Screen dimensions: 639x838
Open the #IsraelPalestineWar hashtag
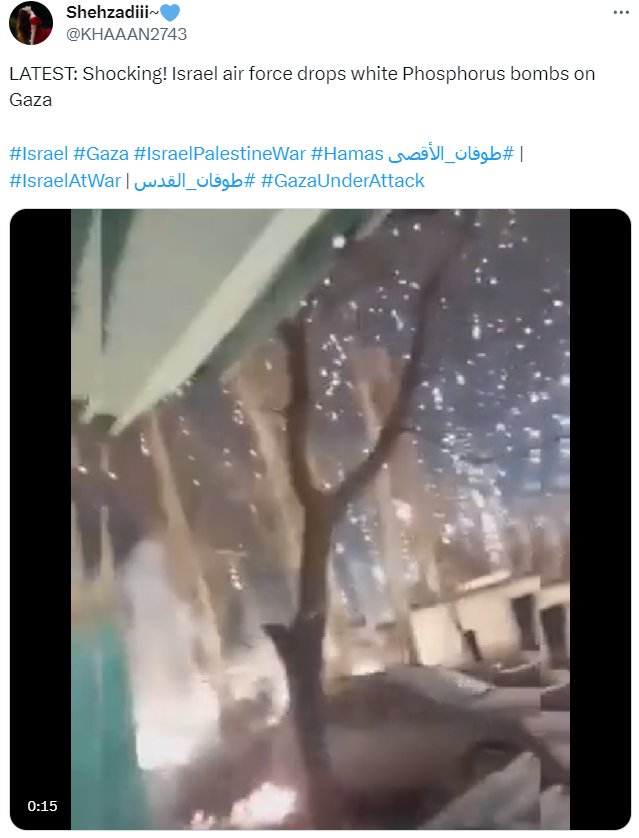pyautogui.click(x=220, y=154)
